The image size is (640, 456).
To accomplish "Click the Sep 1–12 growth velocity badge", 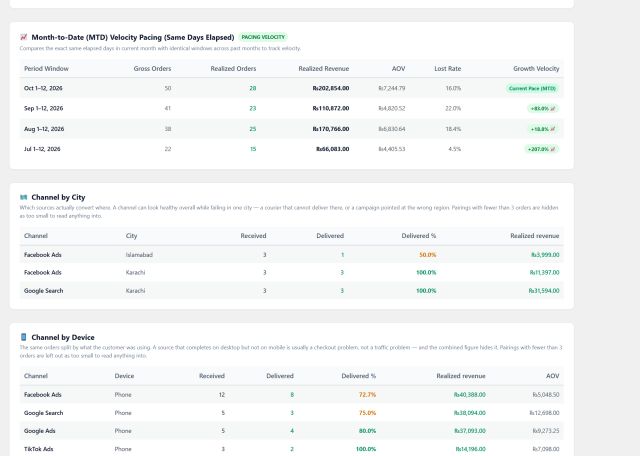I will click(x=543, y=109).
